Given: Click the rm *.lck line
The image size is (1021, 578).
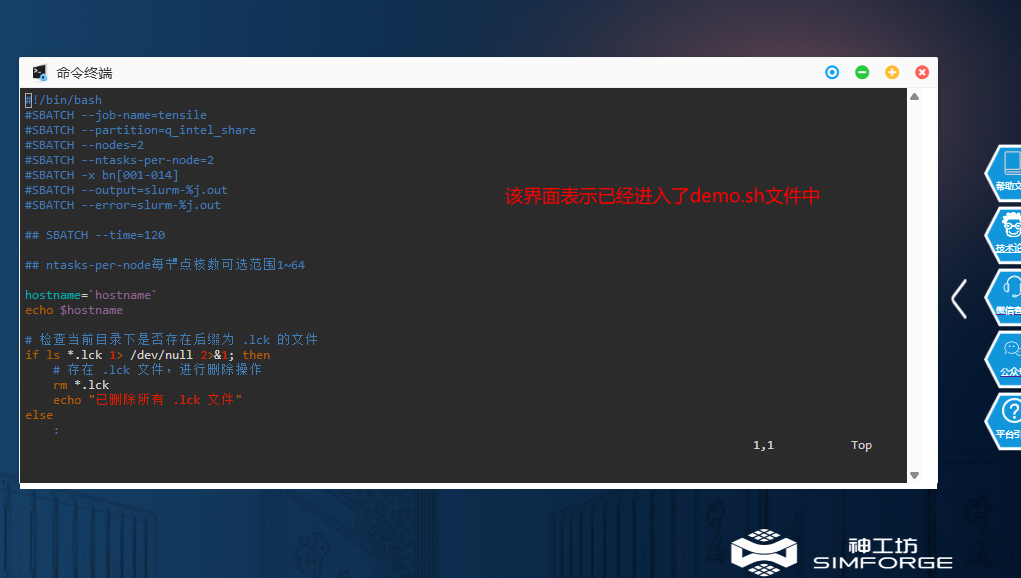Looking at the screenshot, I should point(81,385).
